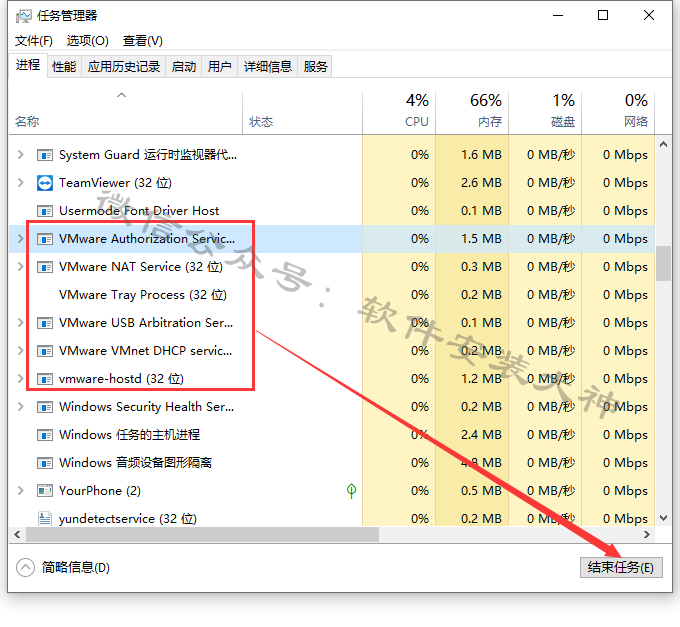Click the TeamViewer application icon
Image resolution: width=680 pixels, height=627 pixels.
(45, 183)
